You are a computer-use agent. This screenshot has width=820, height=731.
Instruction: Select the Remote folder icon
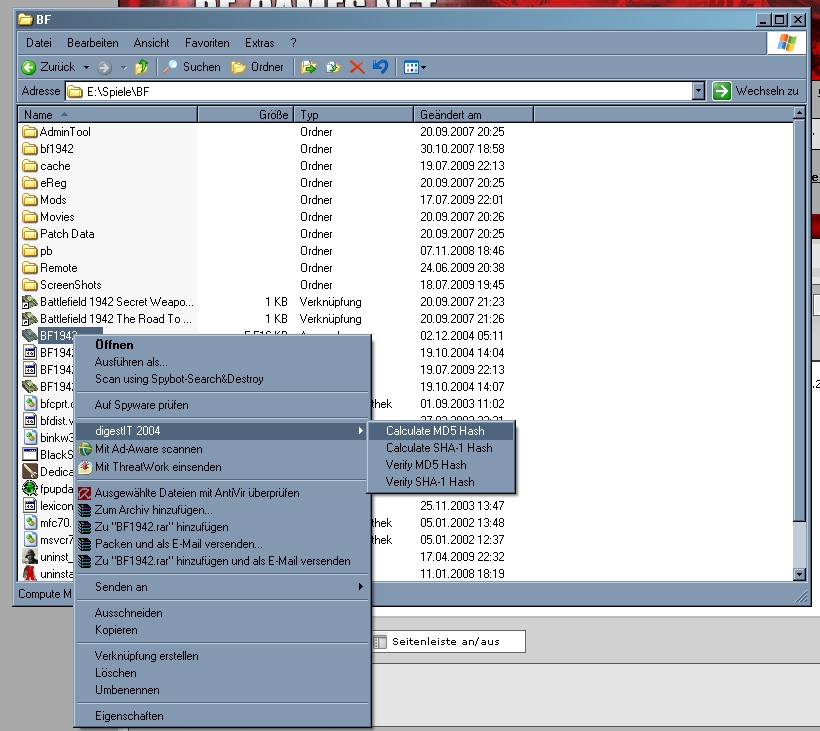tap(30, 268)
